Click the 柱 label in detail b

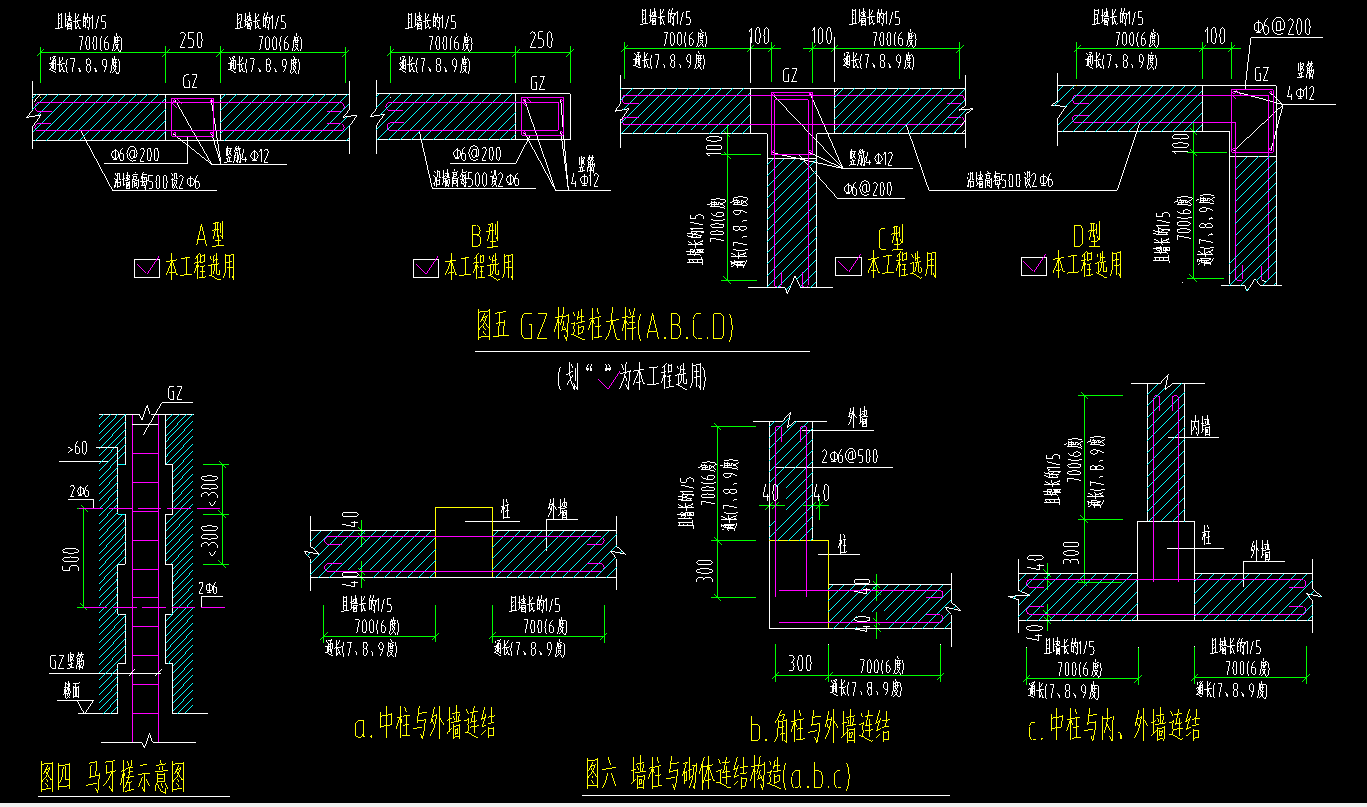(844, 544)
